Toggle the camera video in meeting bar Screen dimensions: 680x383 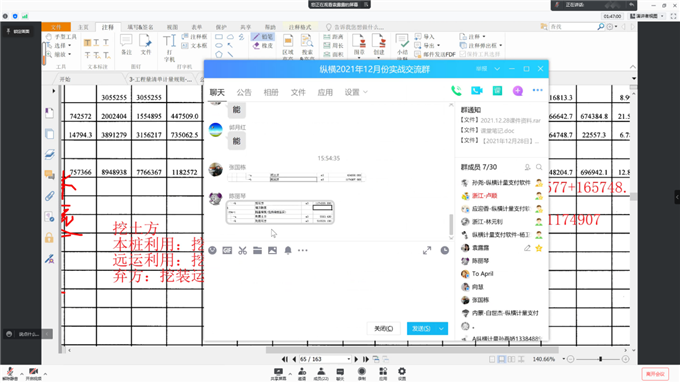click(x=33, y=372)
